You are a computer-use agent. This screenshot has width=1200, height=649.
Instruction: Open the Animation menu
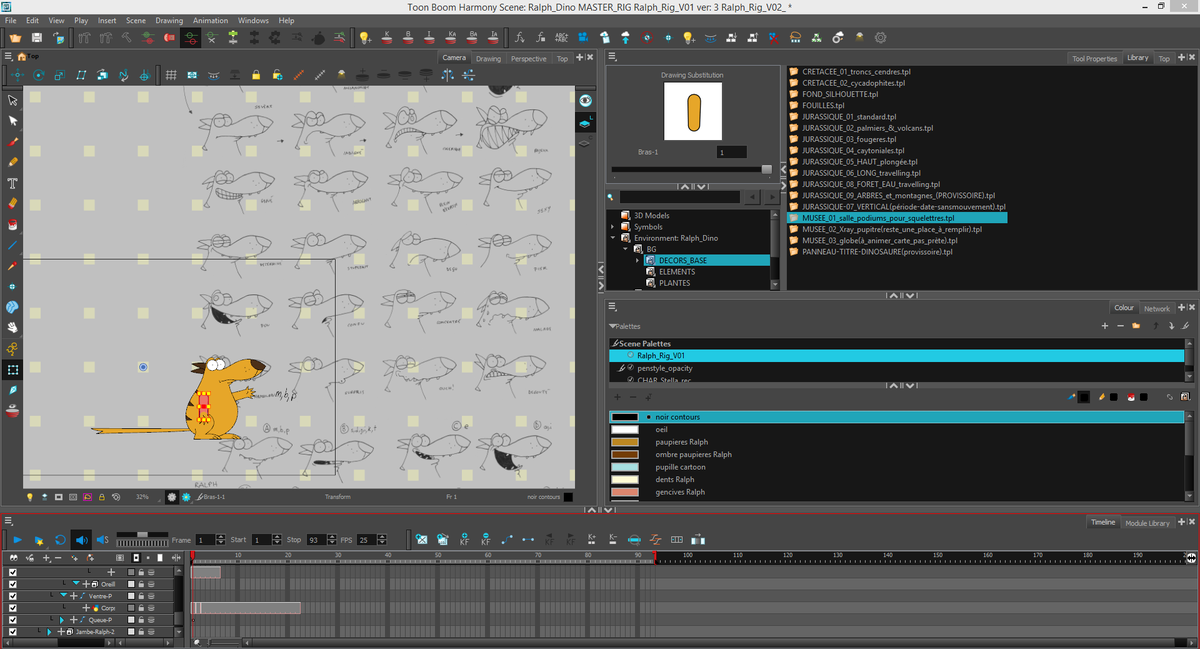tap(210, 20)
